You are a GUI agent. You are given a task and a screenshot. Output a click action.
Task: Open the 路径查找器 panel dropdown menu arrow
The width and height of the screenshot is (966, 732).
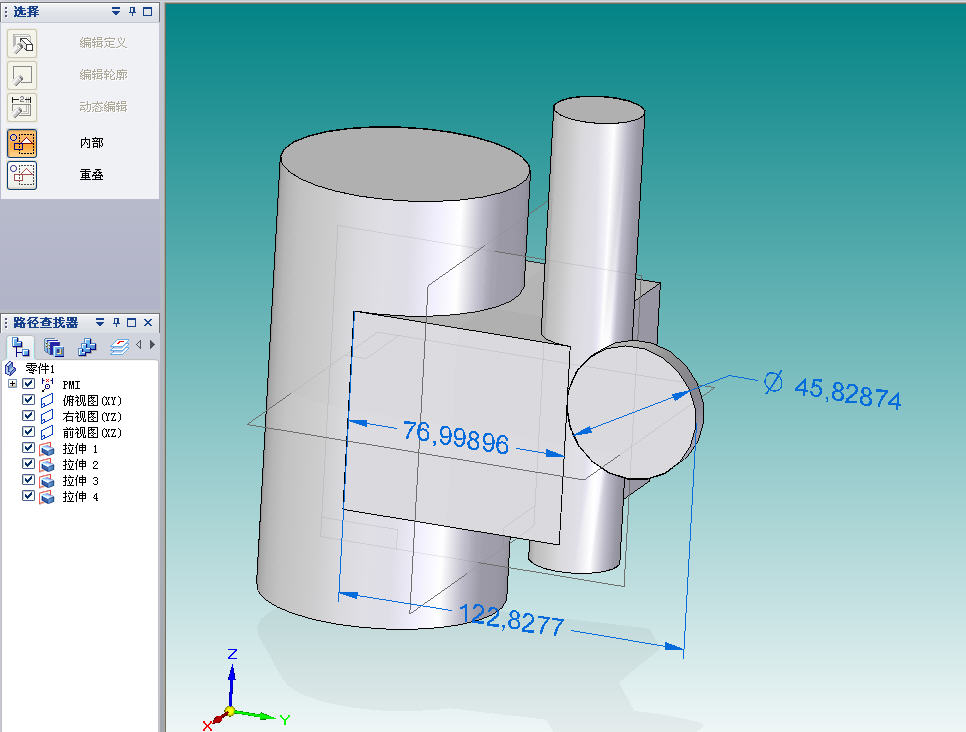coord(100,322)
